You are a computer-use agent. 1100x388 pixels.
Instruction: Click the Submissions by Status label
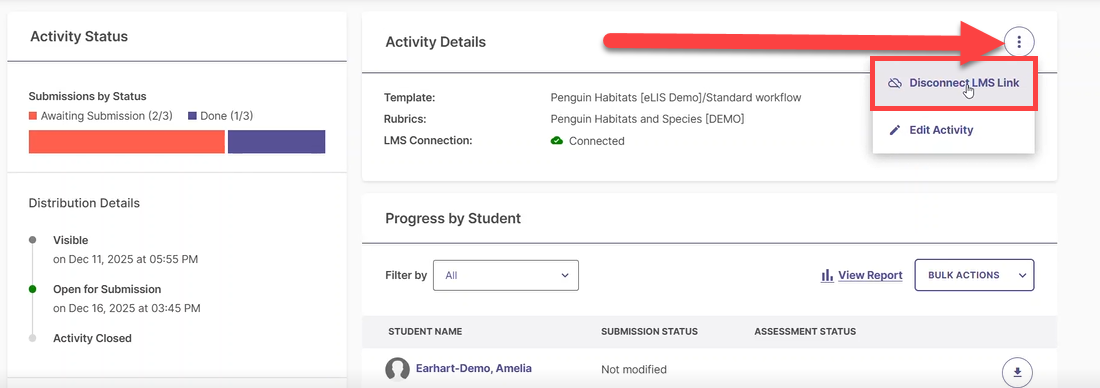tap(88, 96)
